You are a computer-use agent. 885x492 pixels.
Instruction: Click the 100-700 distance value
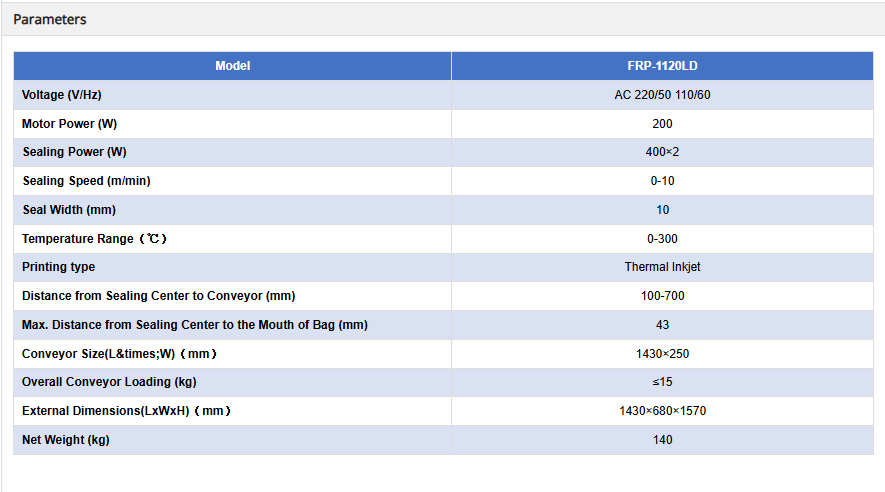point(662,296)
